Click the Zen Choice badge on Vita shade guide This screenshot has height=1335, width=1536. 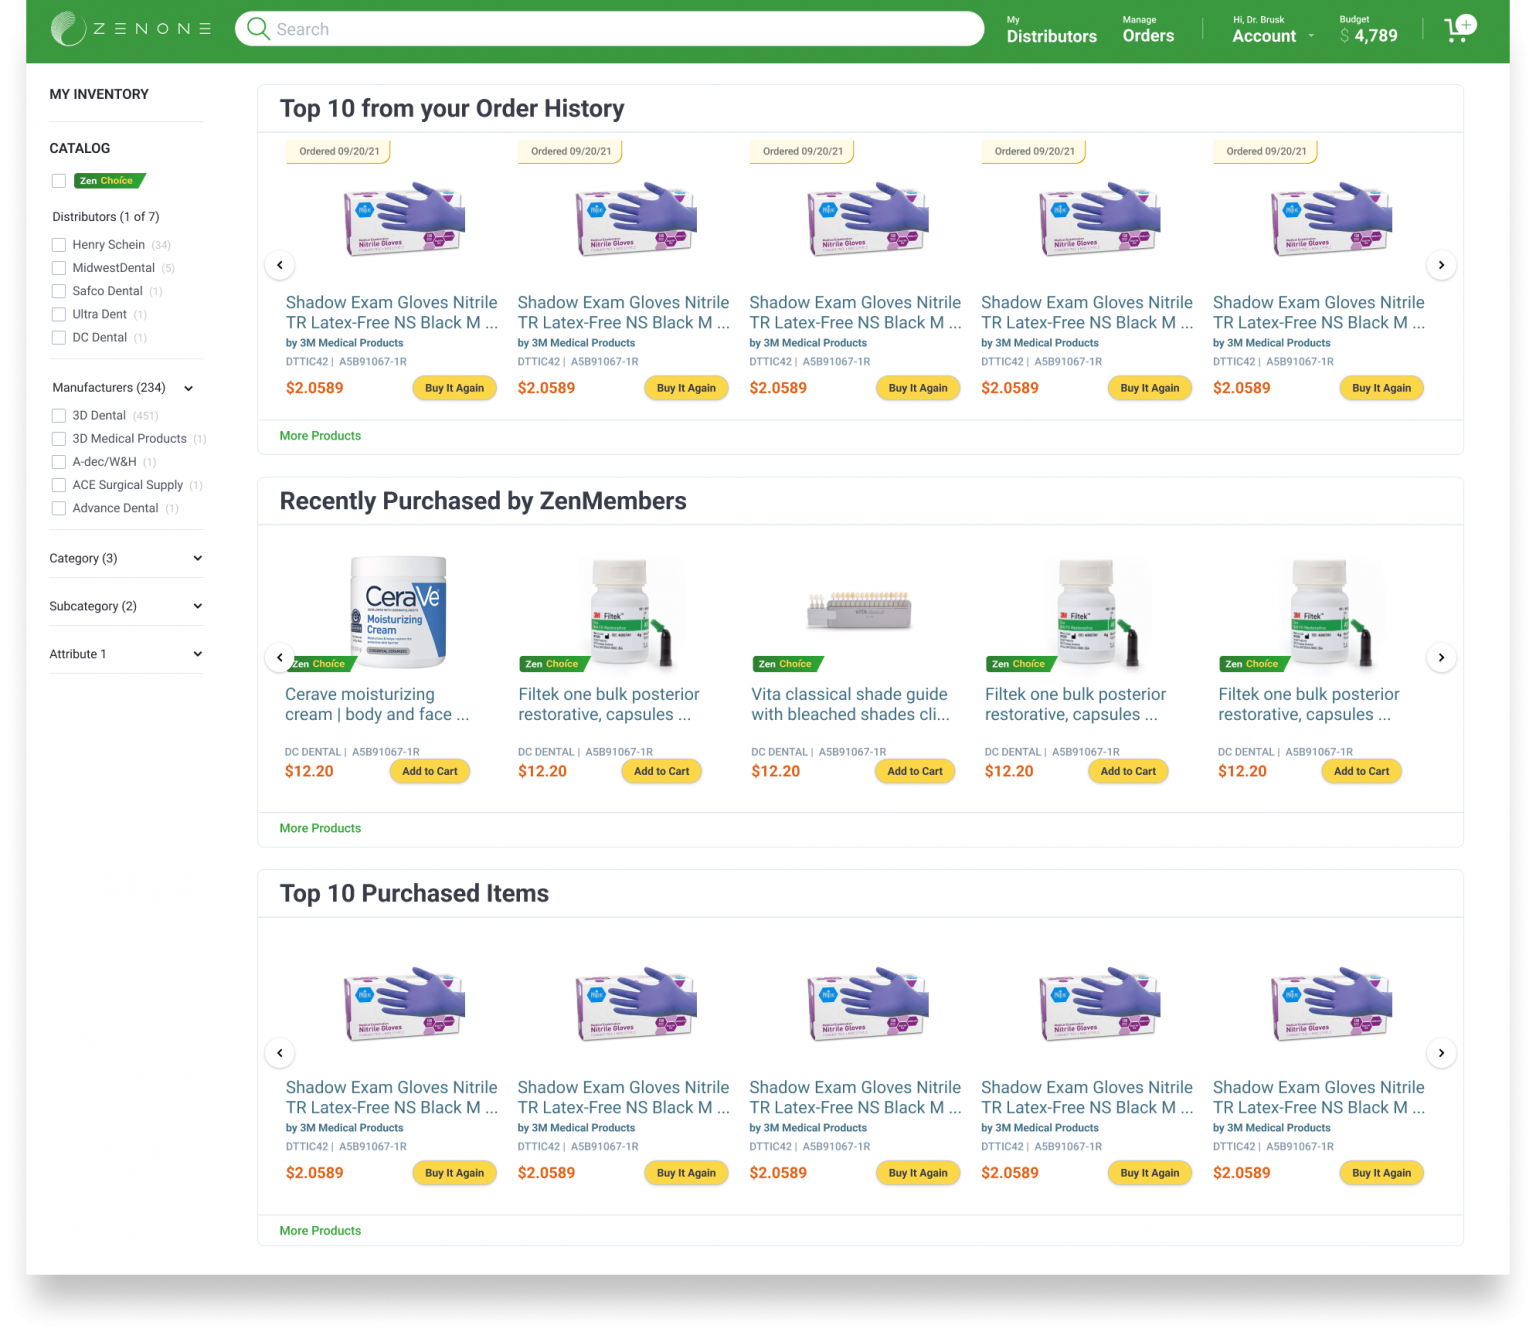coord(787,664)
